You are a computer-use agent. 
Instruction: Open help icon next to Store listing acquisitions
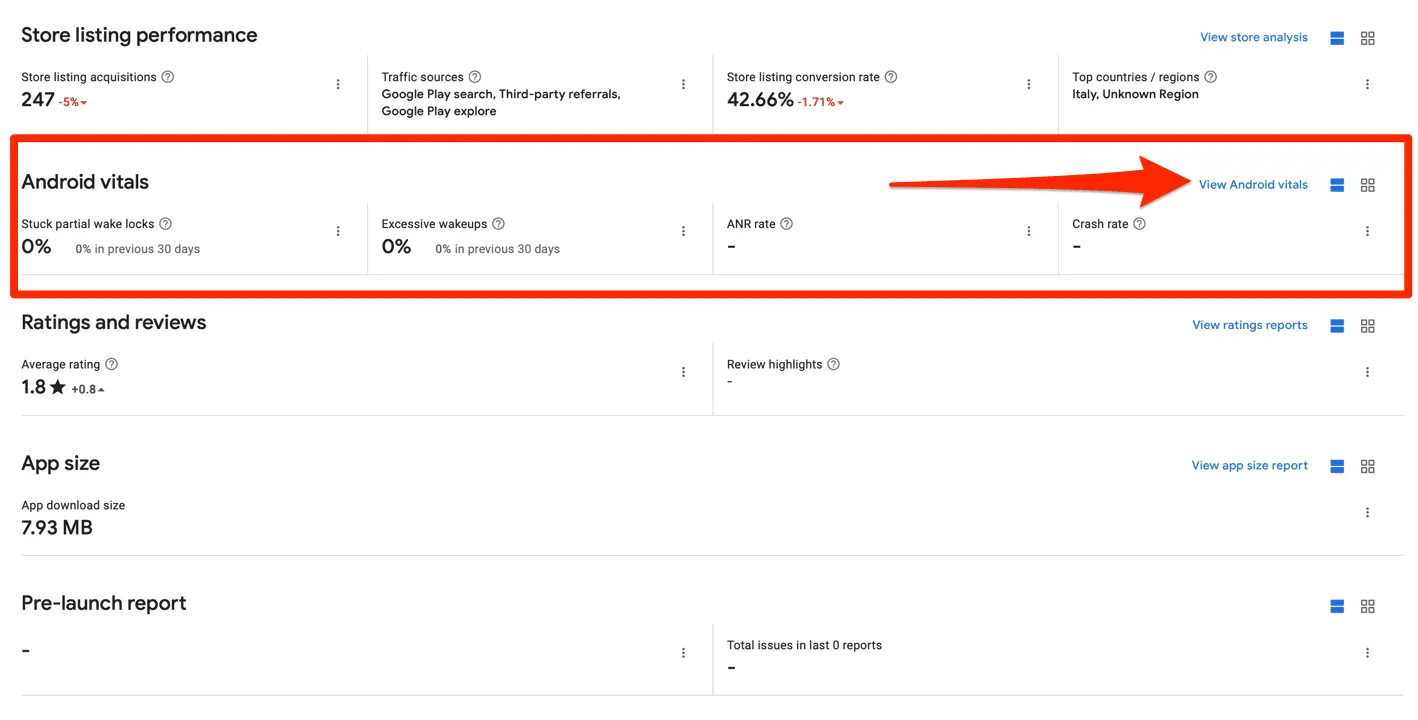pos(168,77)
